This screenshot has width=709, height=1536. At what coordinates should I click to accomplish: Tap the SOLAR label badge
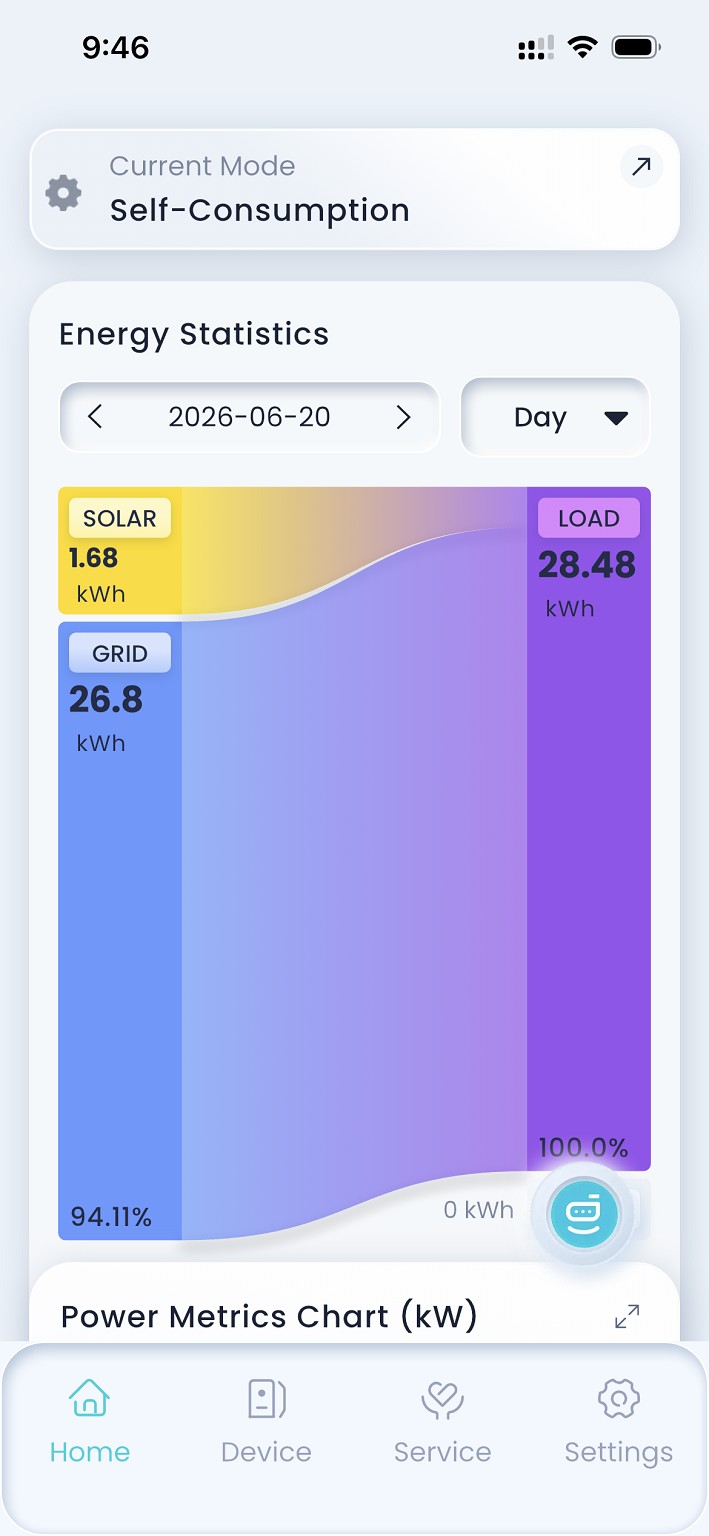tap(120, 518)
